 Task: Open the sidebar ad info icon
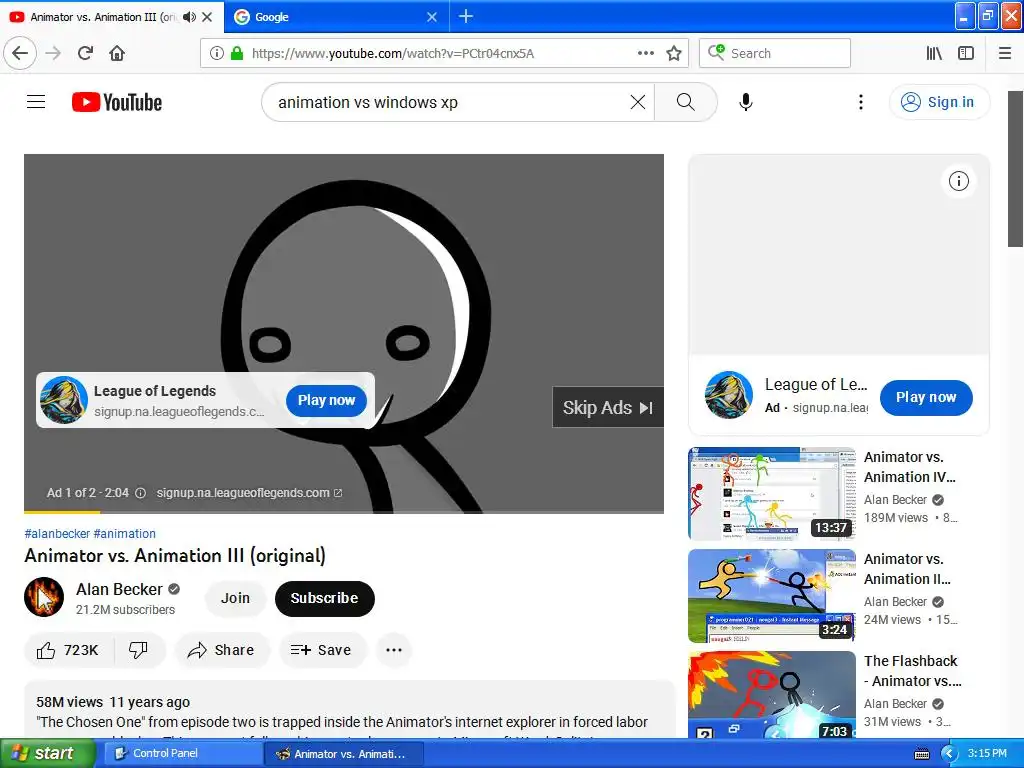pos(959,181)
